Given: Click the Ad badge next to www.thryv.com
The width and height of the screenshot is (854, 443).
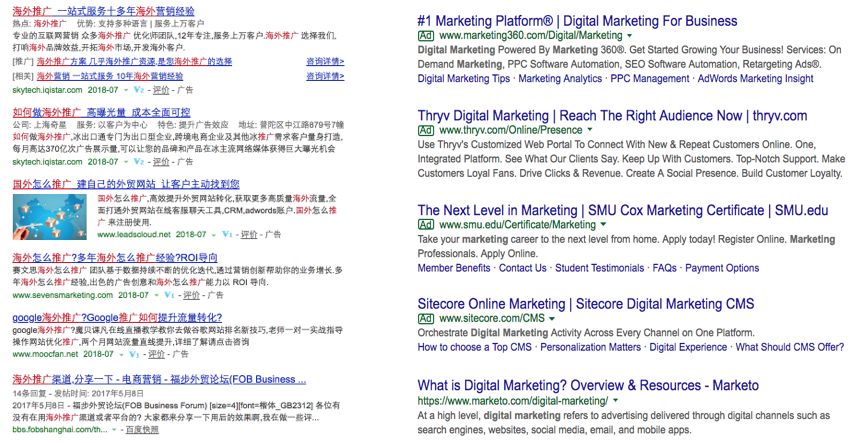Looking at the screenshot, I should coord(426,130).
